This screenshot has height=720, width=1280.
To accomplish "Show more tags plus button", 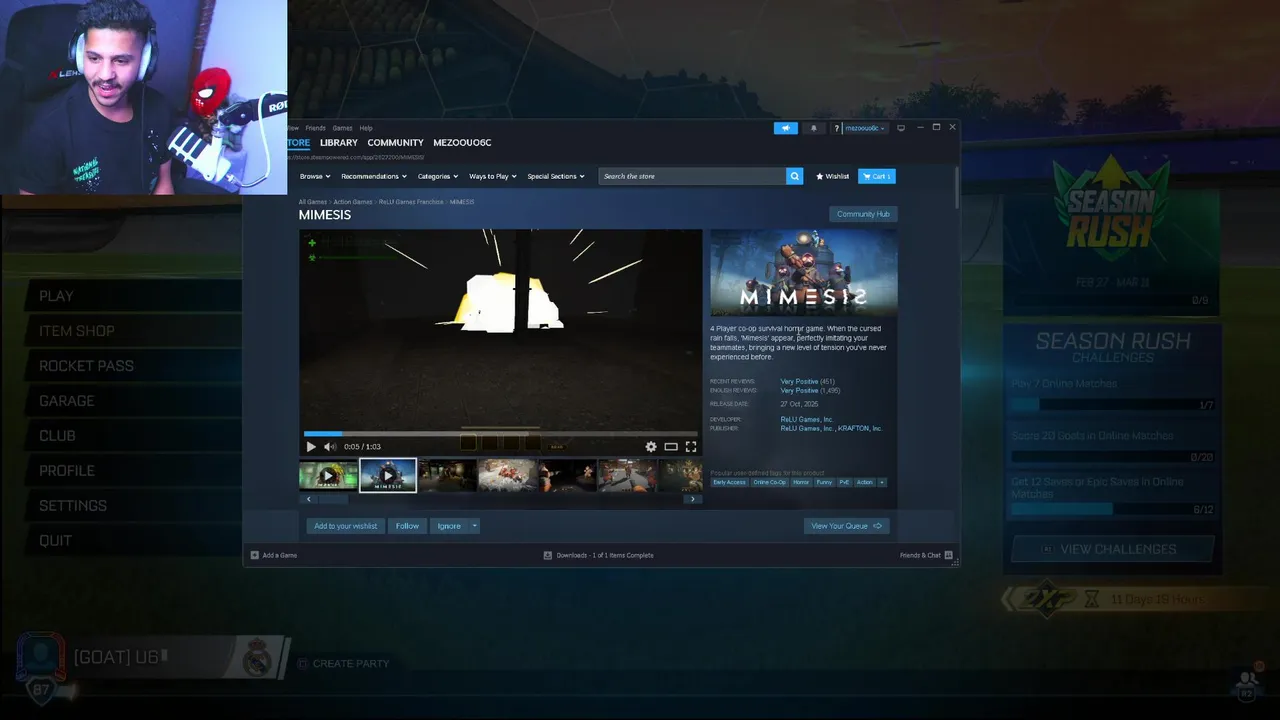I will tap(882, 482).
